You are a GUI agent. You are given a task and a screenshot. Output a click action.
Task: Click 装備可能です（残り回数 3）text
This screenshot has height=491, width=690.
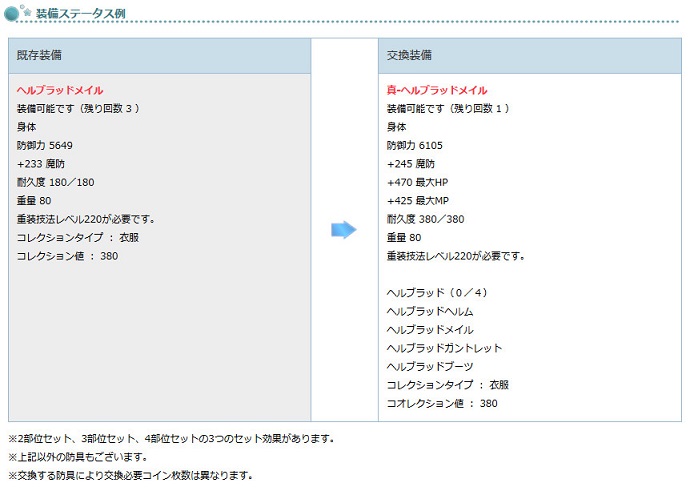[x=78, y=109]
